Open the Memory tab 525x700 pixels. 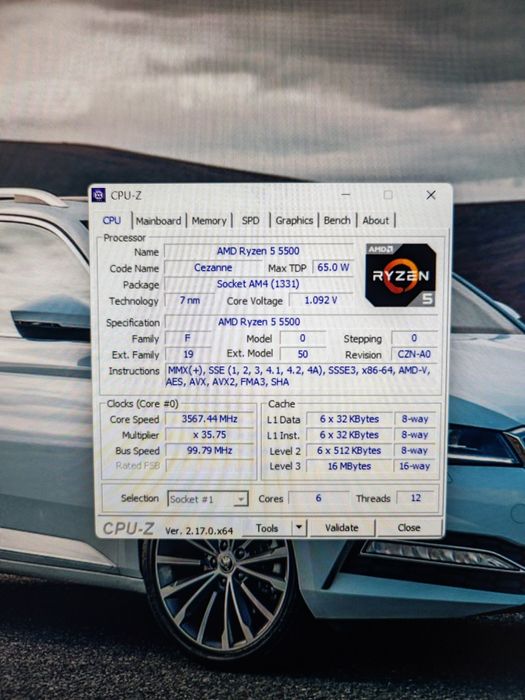209,221
